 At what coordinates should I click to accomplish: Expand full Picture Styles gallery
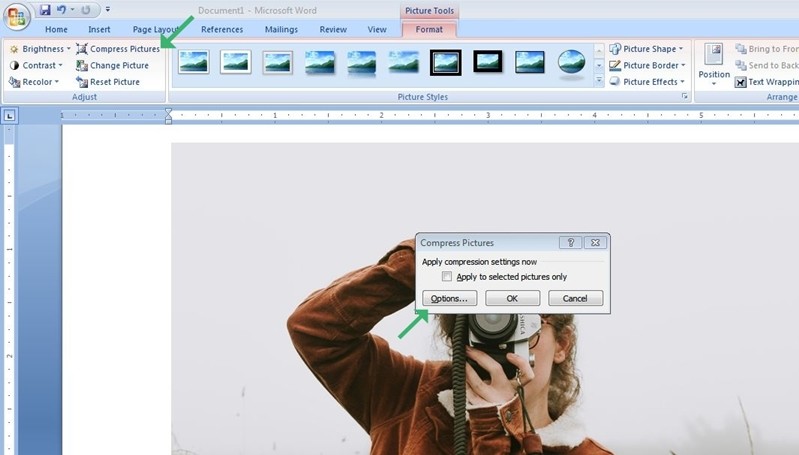(x=599, y=81)
